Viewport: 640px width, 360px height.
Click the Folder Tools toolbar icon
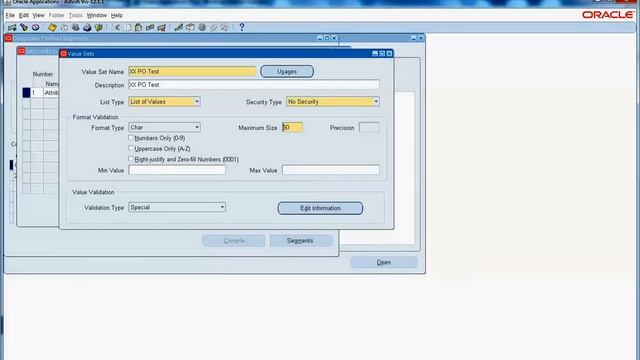tap(225, 27)
